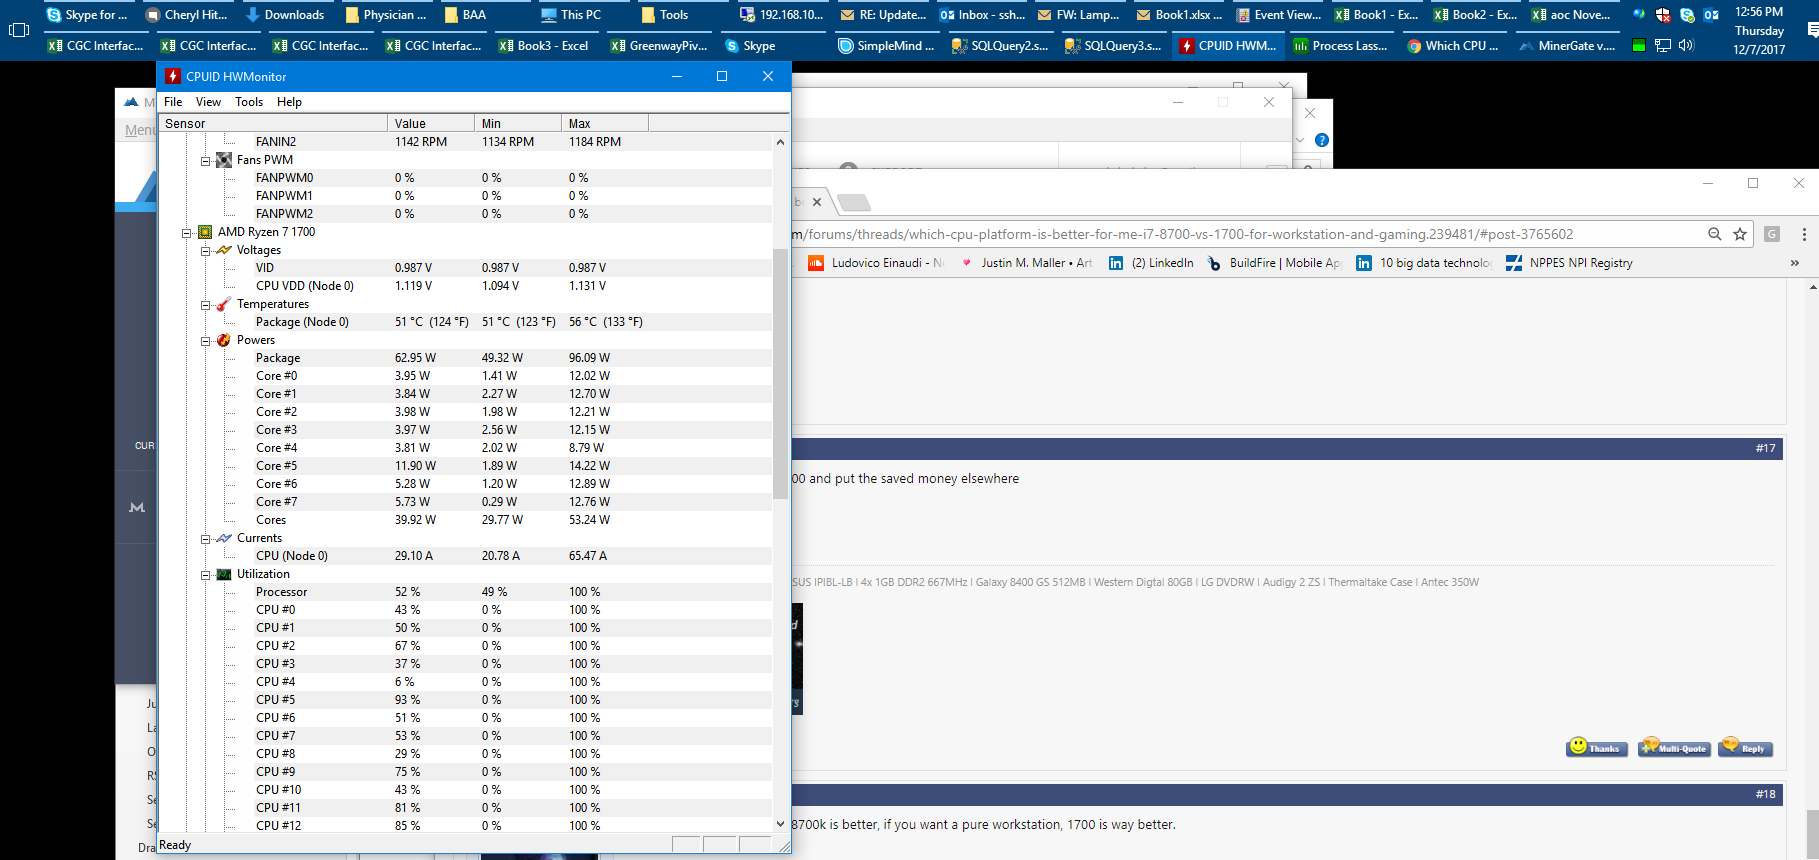Bookmark page with the star icon
Viewport: 1819px width, 860px height.
1740,234
